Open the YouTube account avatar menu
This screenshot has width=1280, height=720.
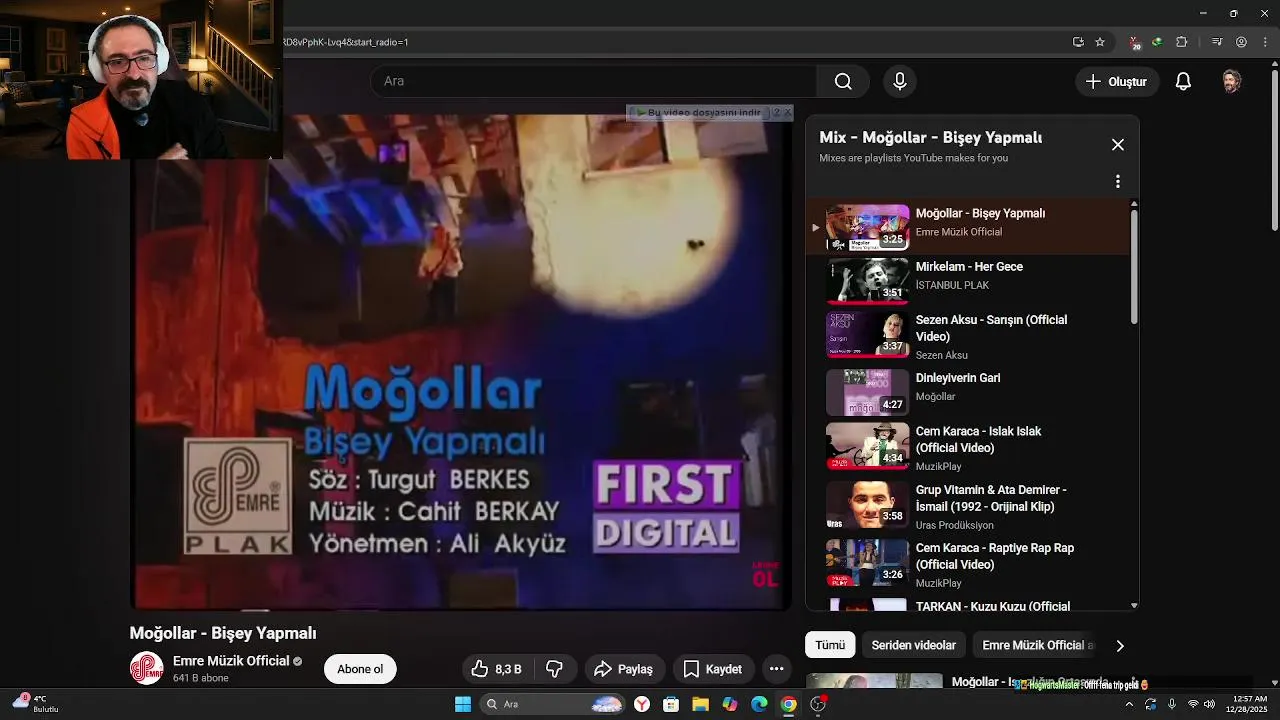pyautogui.click(x=1232, y=81)
